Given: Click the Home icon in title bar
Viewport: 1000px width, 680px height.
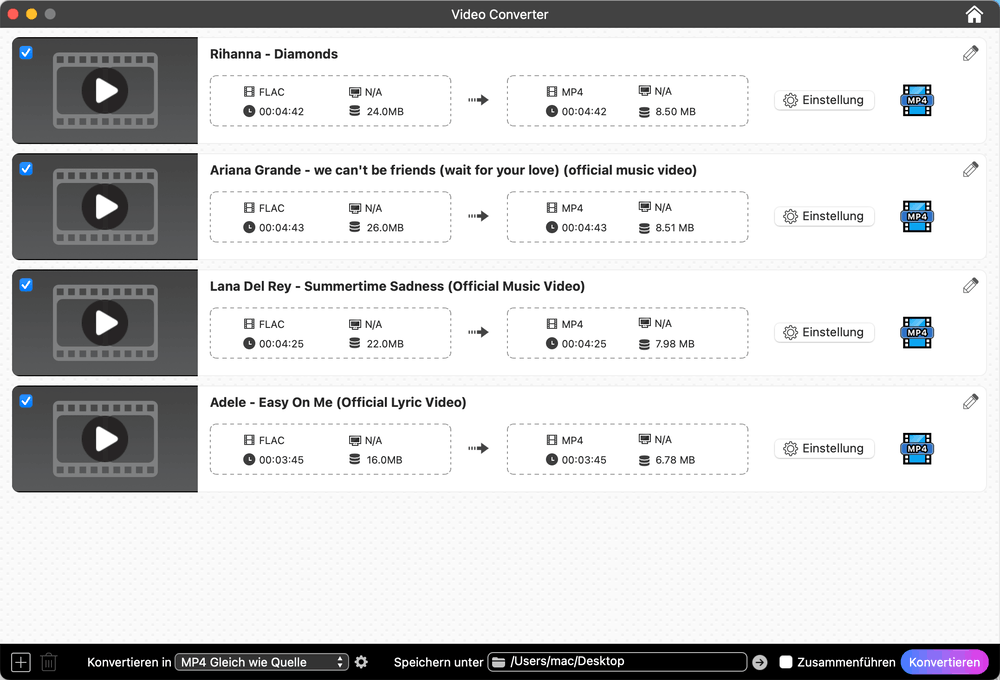Looking at the screenshot, I should tap(974, 14).
